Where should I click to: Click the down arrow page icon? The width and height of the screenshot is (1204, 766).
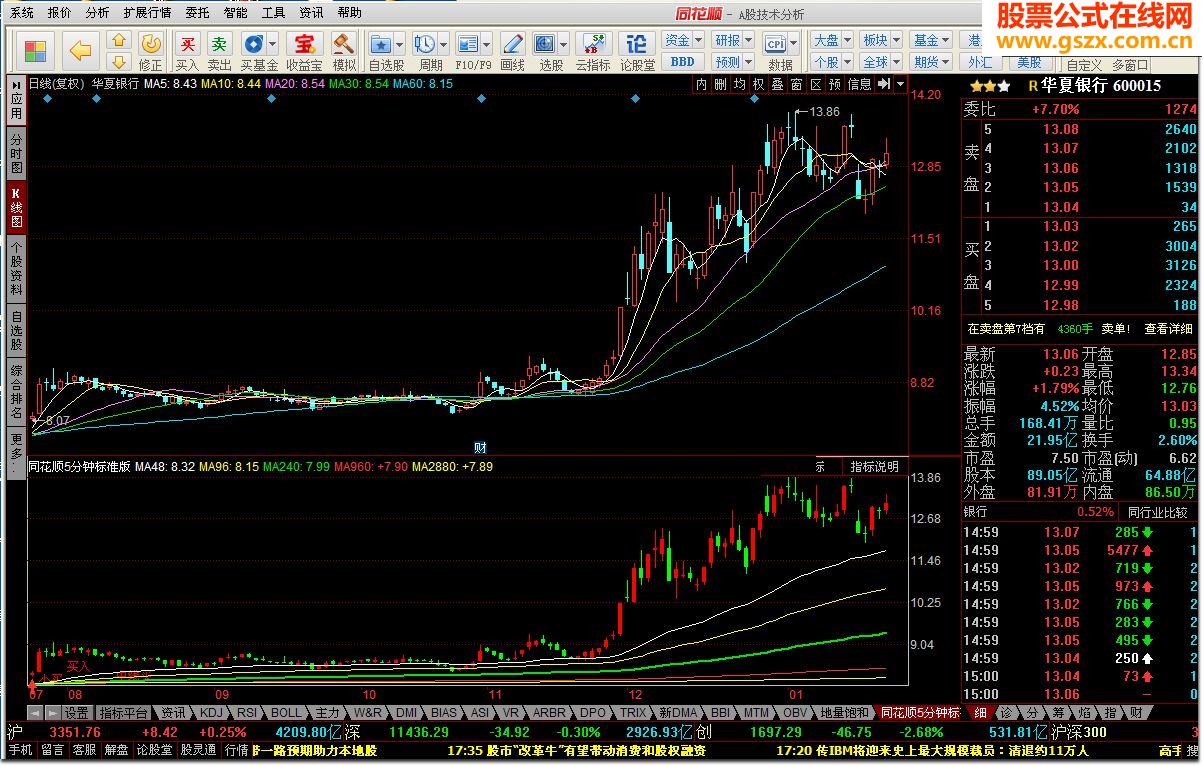119,63
